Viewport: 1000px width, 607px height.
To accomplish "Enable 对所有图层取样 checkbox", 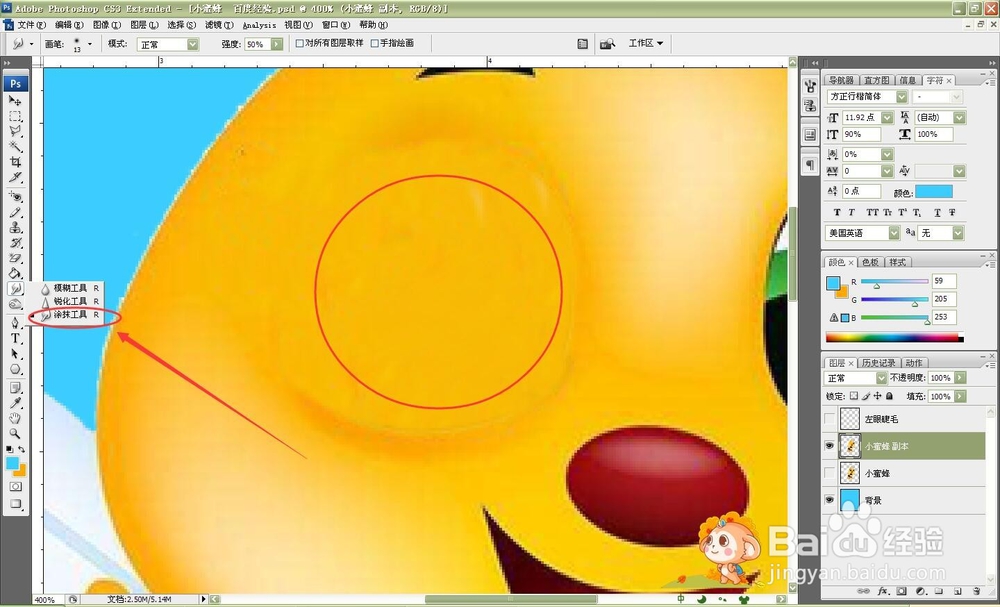I will [x=300, y=43].
